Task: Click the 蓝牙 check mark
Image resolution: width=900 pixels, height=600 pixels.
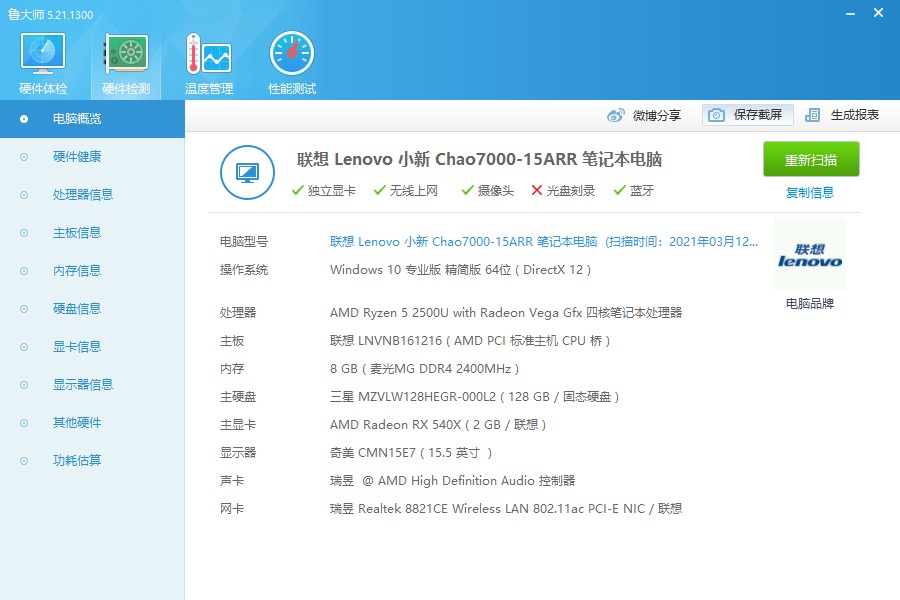Action: (619, 191)
